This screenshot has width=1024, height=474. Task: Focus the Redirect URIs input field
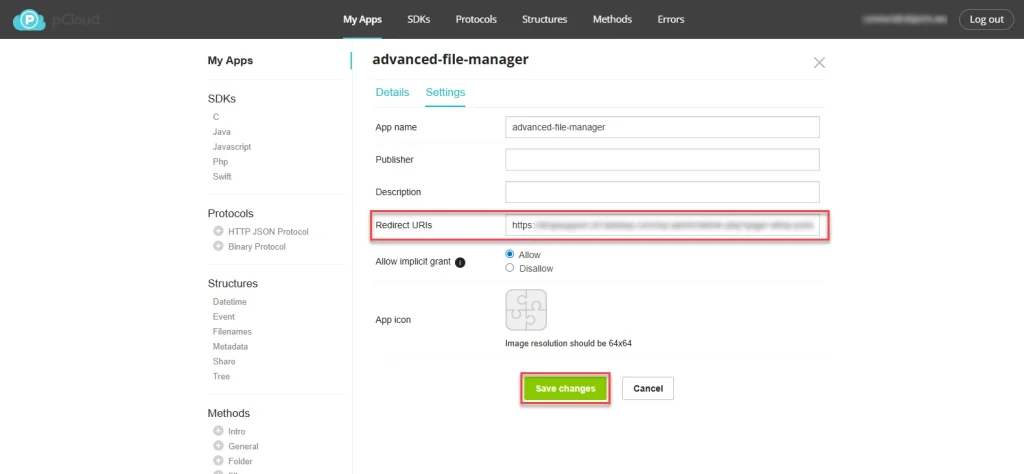662,225
